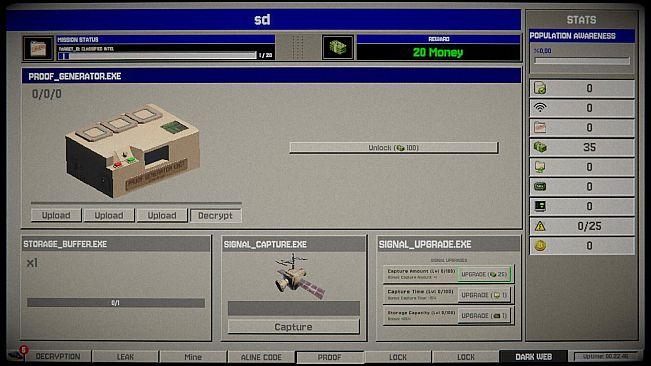
Task: Click the 'x1' multiplier in STORAGE_BUFFER.EXE
Action: pos(32,263)
